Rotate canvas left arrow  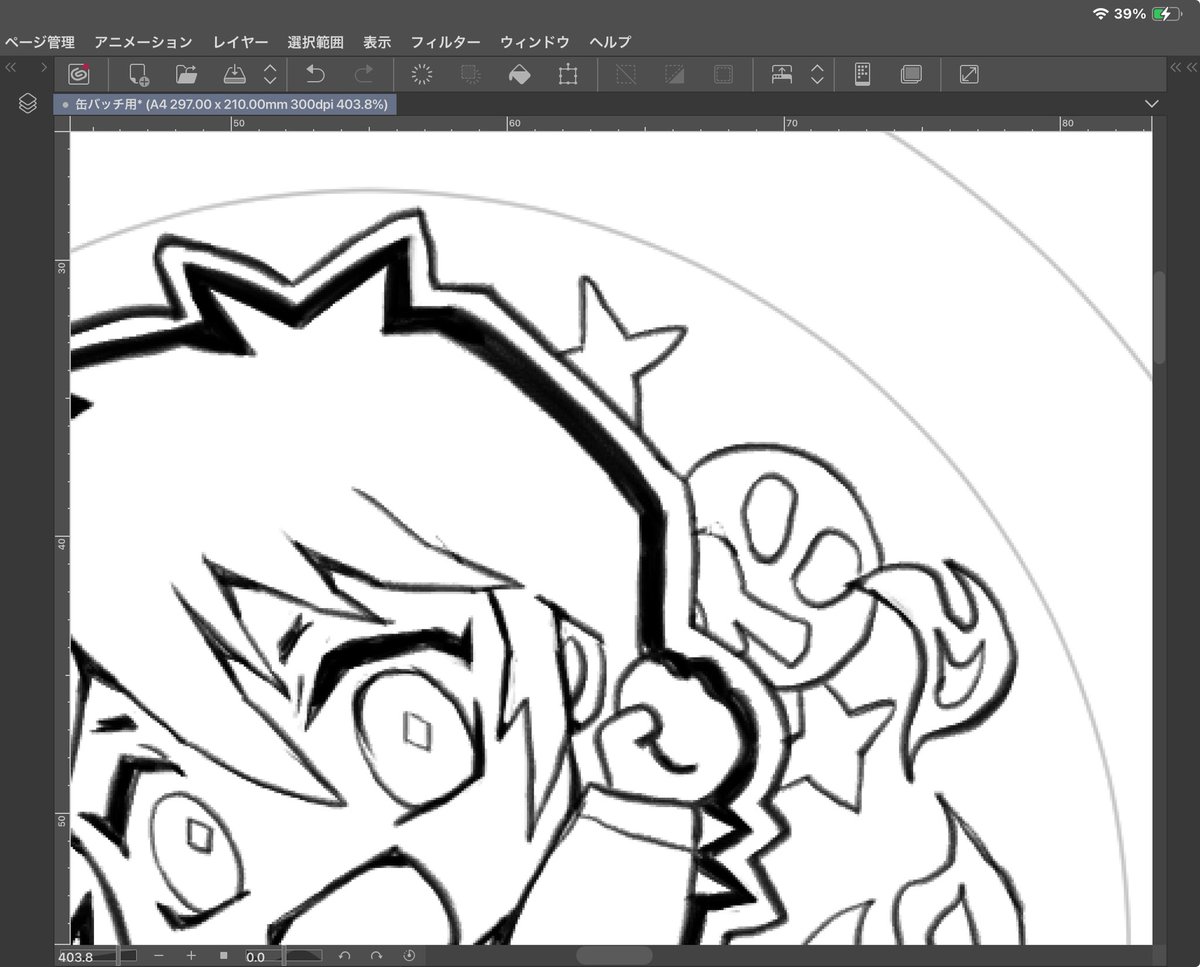(344, 956)
